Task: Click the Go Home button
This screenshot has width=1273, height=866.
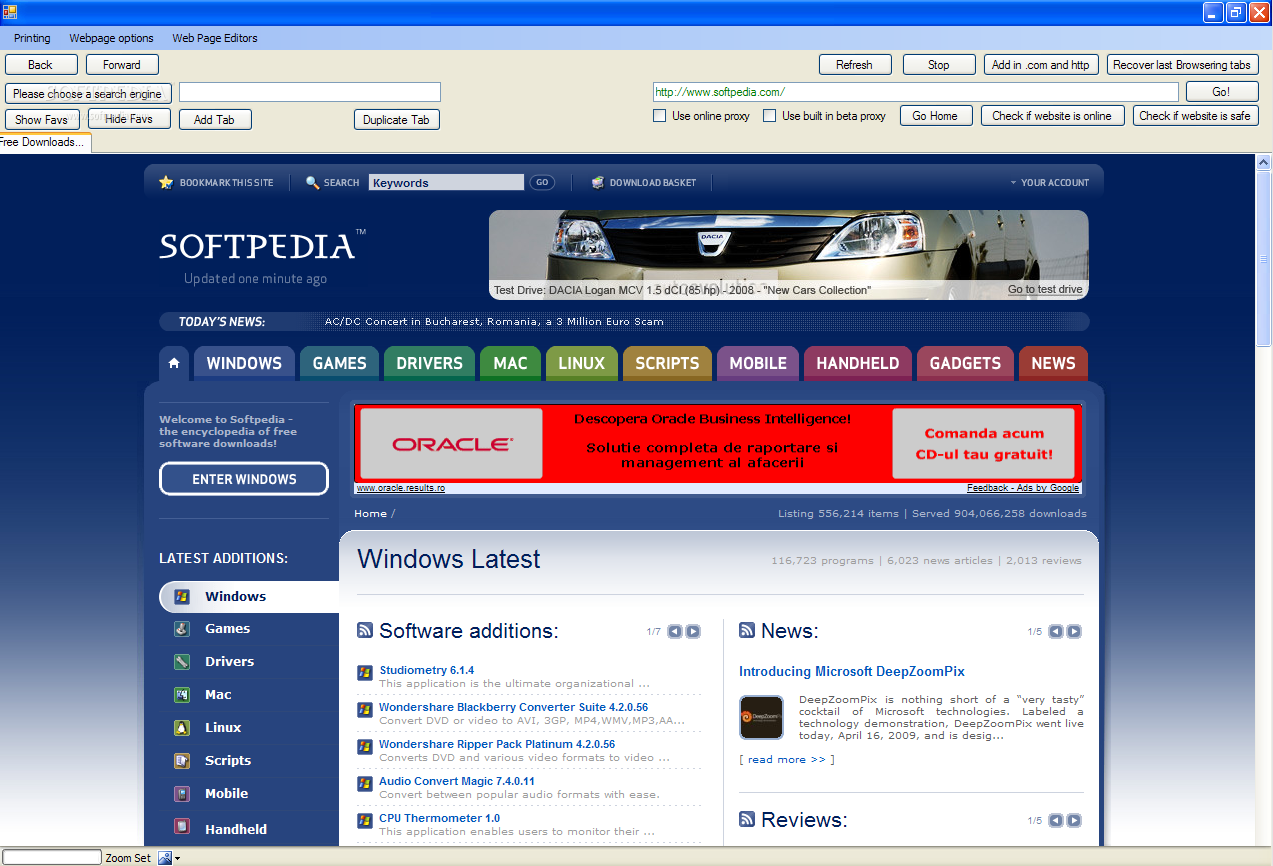Action: 936,116
